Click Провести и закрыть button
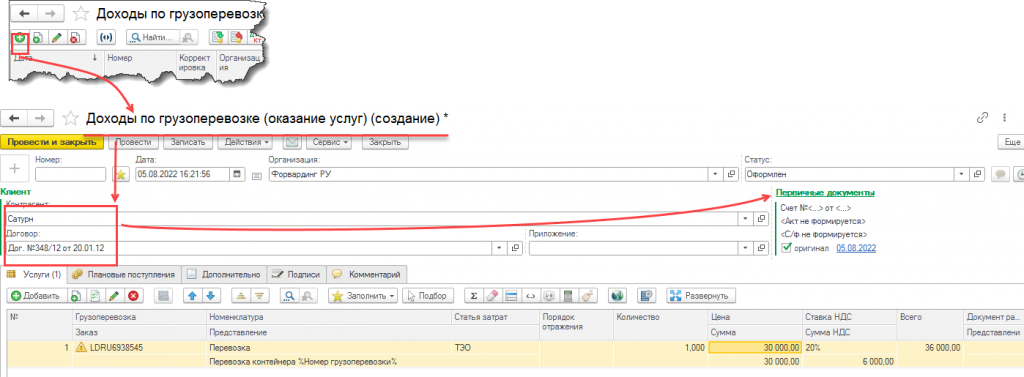Viewport: 1024px width, 377px height. pos(52,142)
